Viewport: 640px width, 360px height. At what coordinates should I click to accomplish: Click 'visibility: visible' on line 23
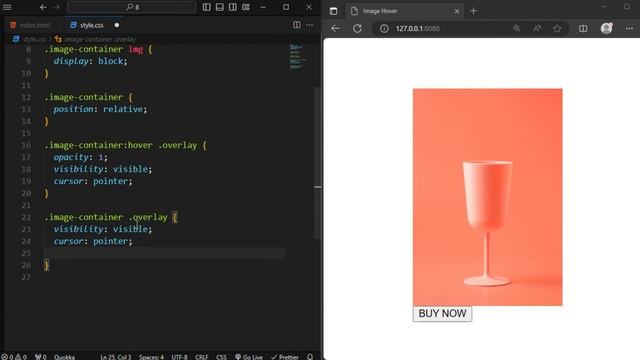103,229
